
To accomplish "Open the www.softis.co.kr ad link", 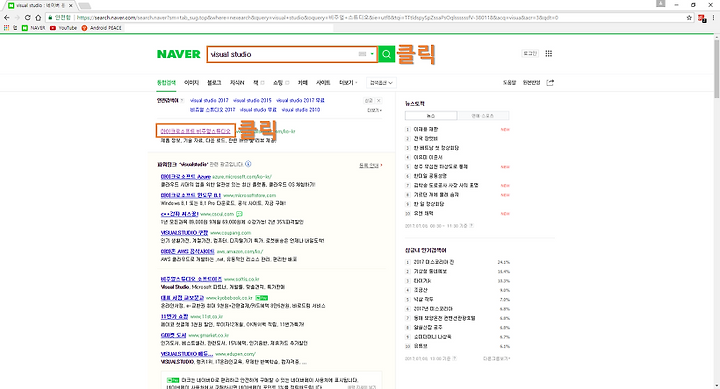I will [x=191, y=279].
